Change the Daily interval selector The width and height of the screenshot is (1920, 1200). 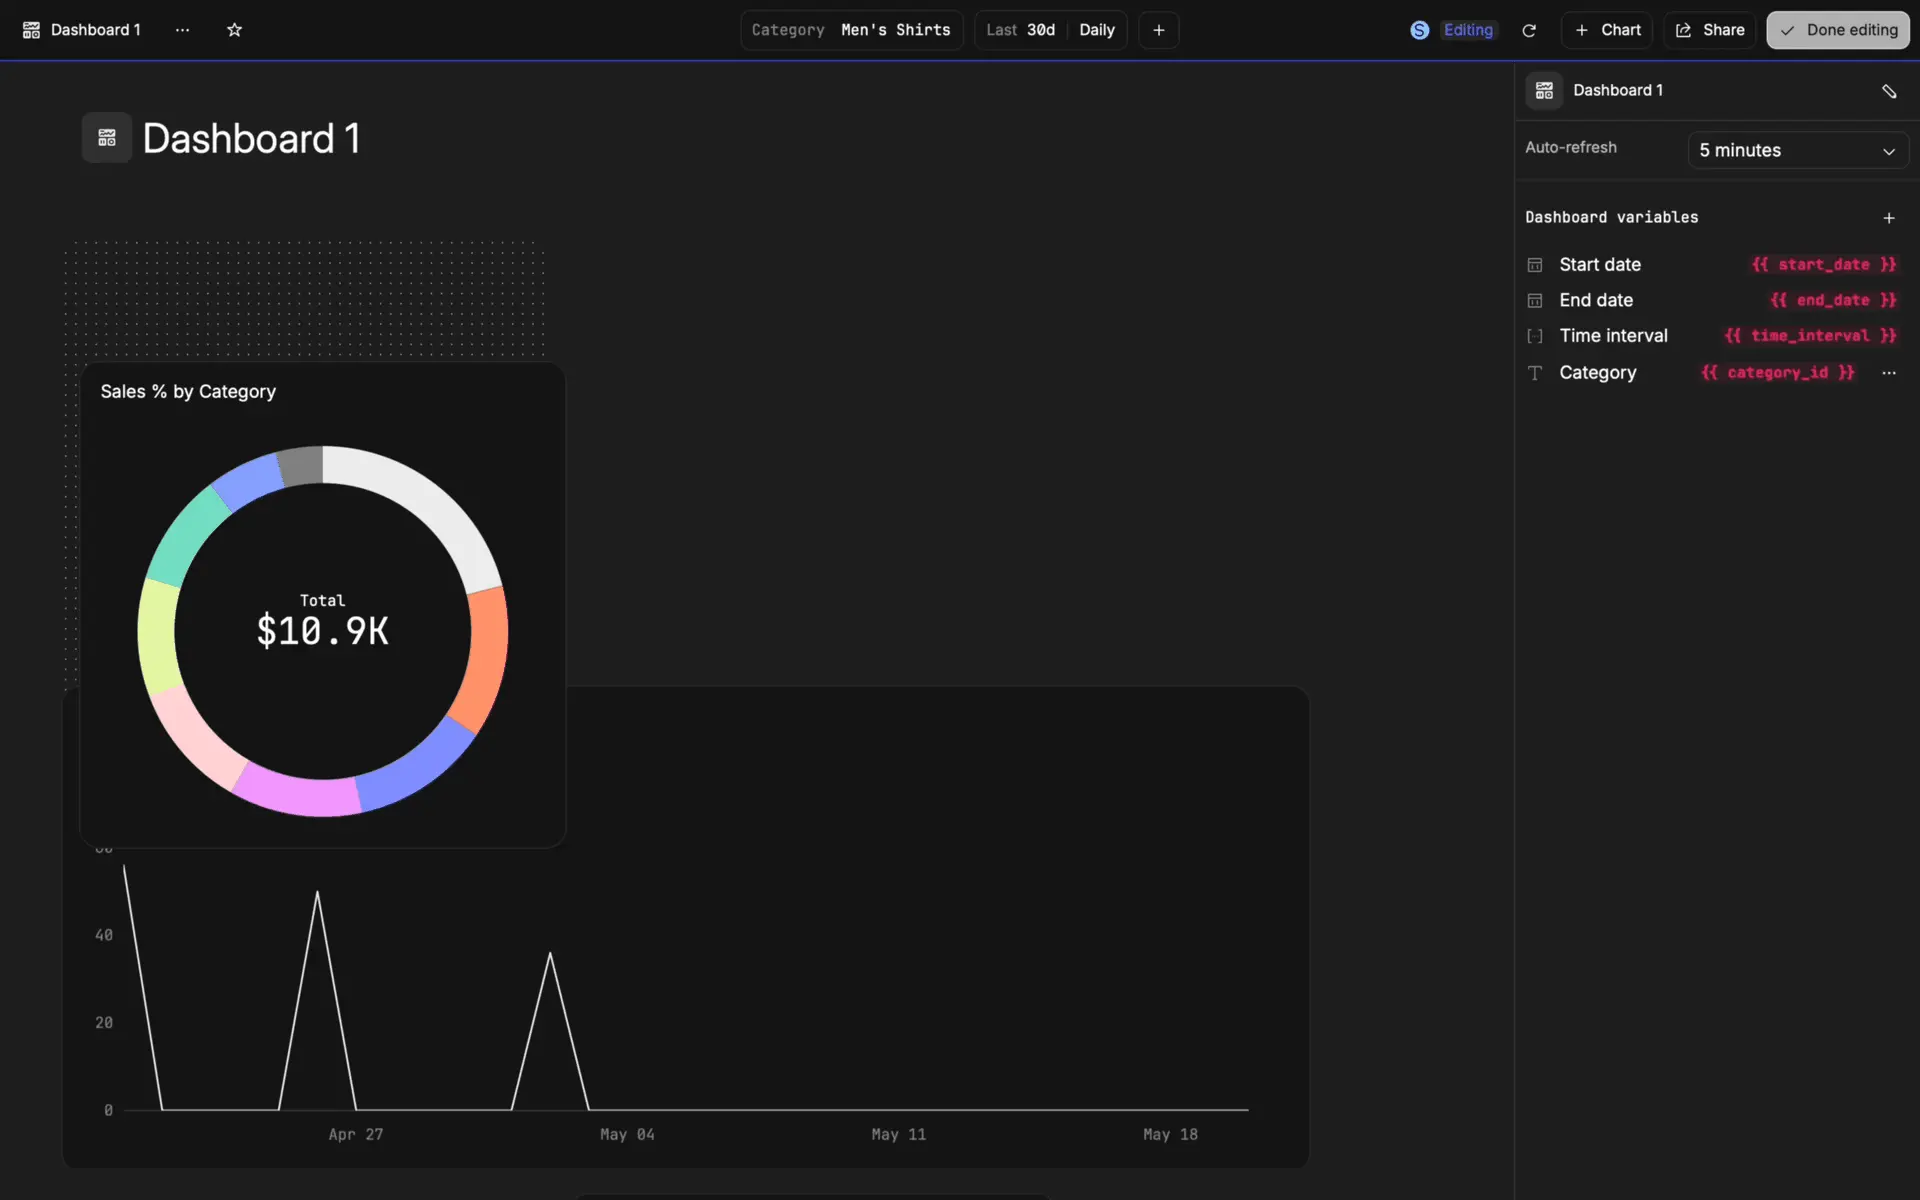click(1097, 30)
